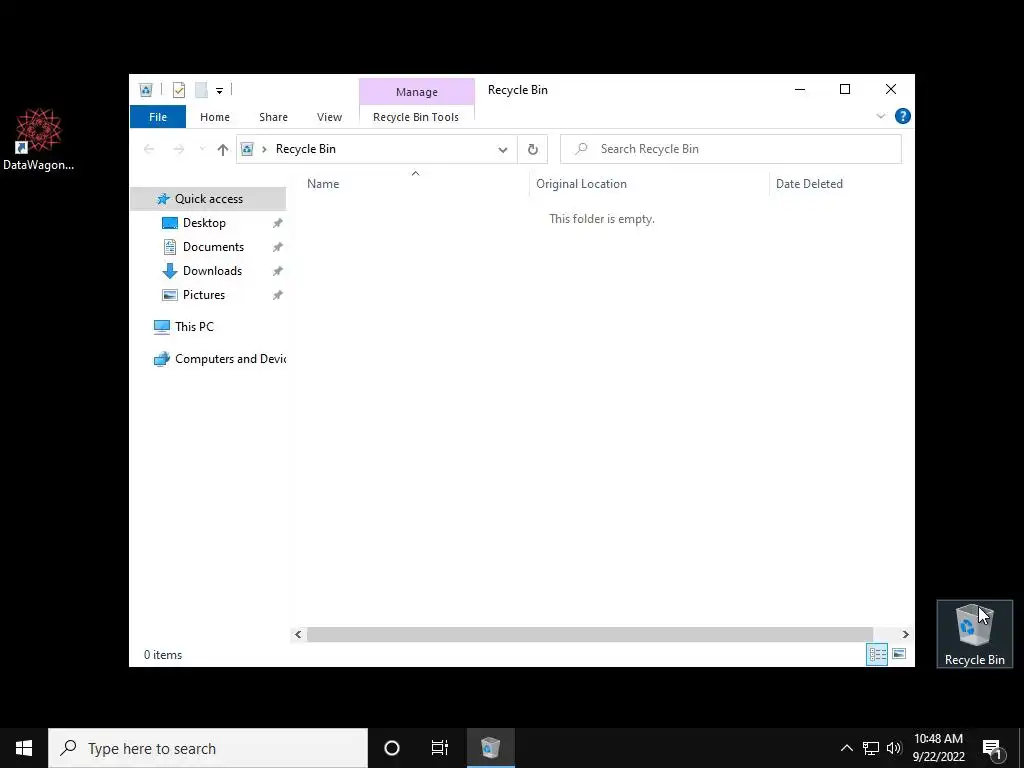Open the Customize Quick Access Toolbar dropdown
Viewport: 1024px width, 768px height.
click(x=219, y=91)
